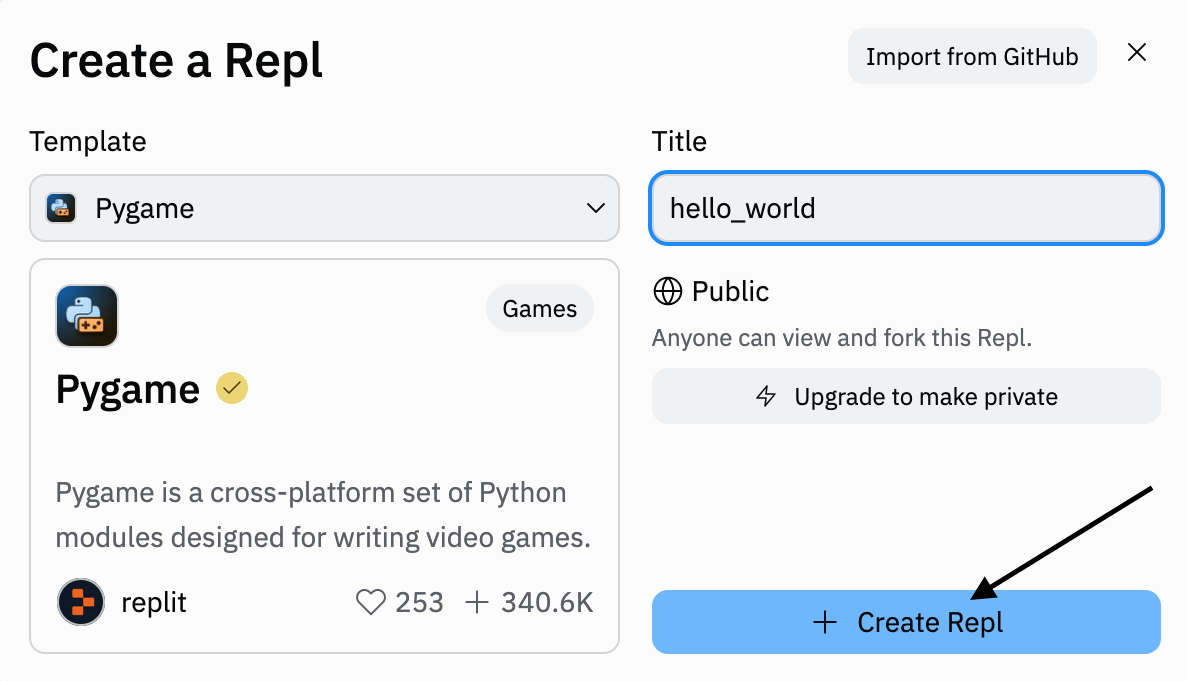
Task: Click the 253 likes count
Action: pos(419,602)
